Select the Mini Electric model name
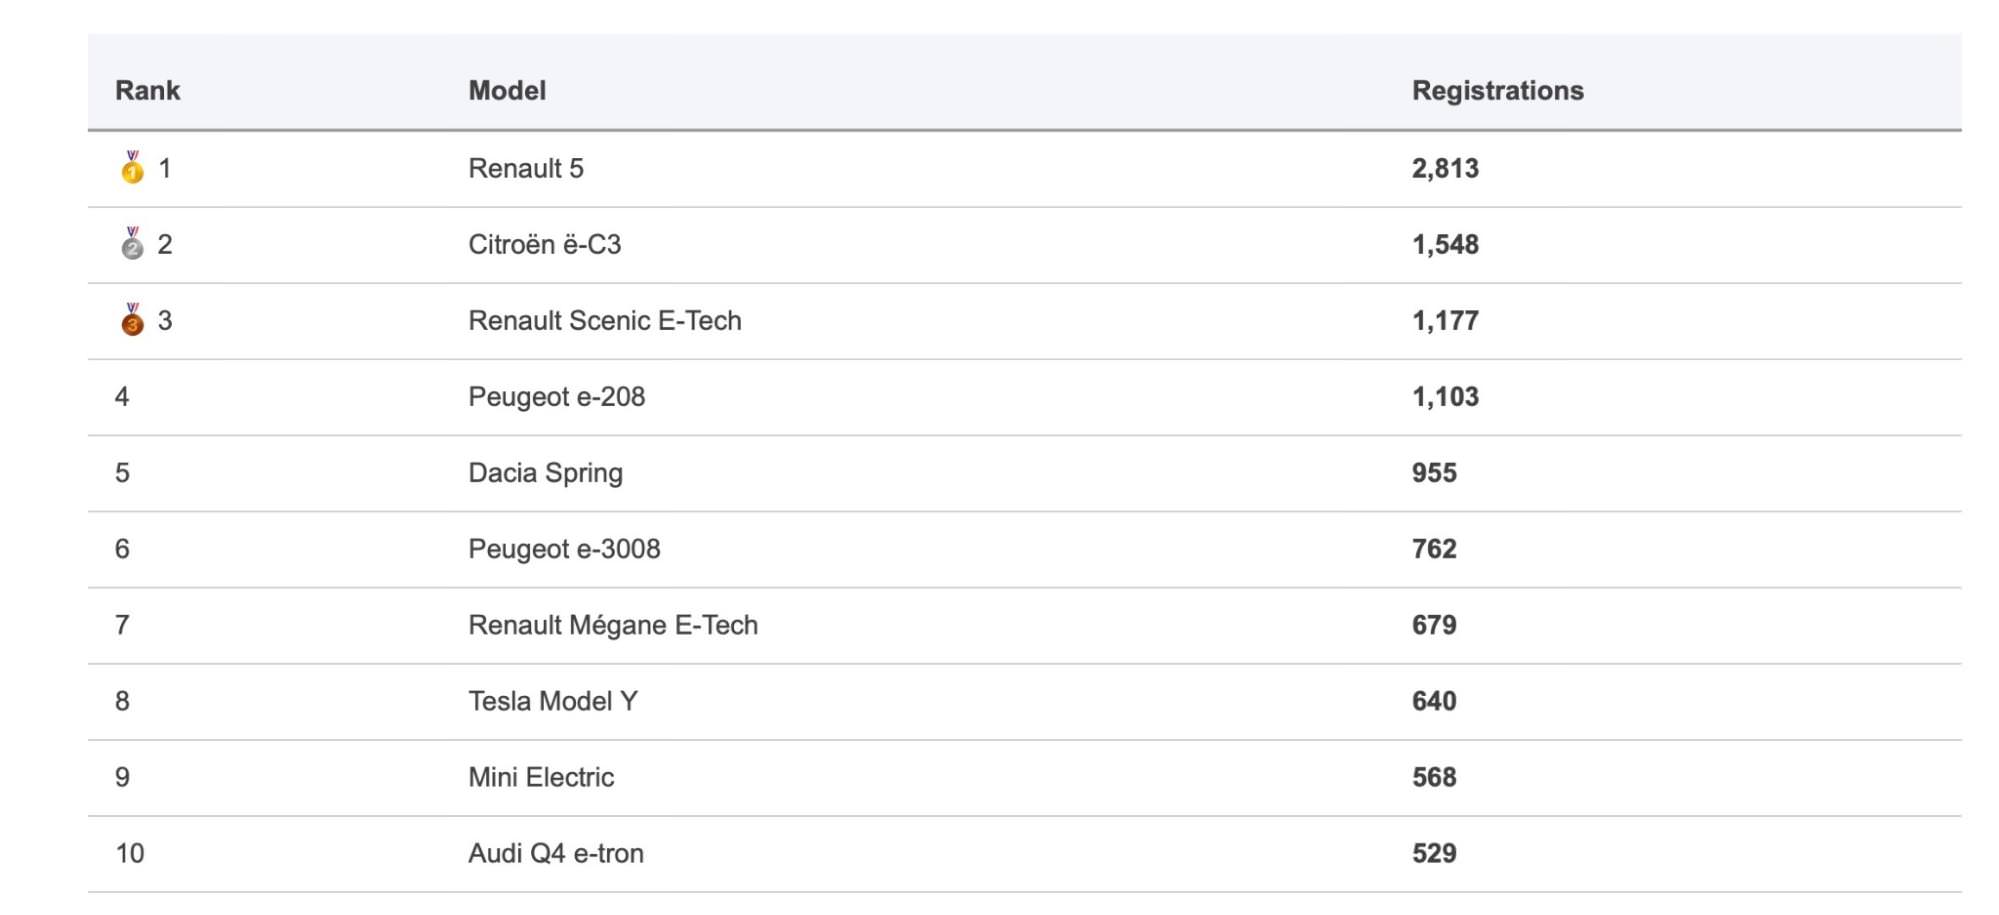This screenshot has width=1999, height=915. pos(541,777)
